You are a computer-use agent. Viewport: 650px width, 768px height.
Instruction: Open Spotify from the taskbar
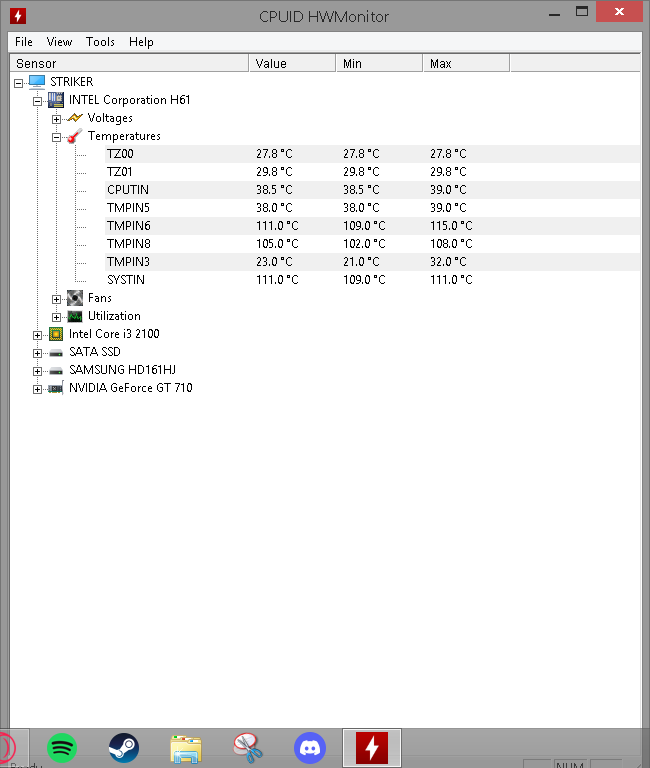click(62, 748)
